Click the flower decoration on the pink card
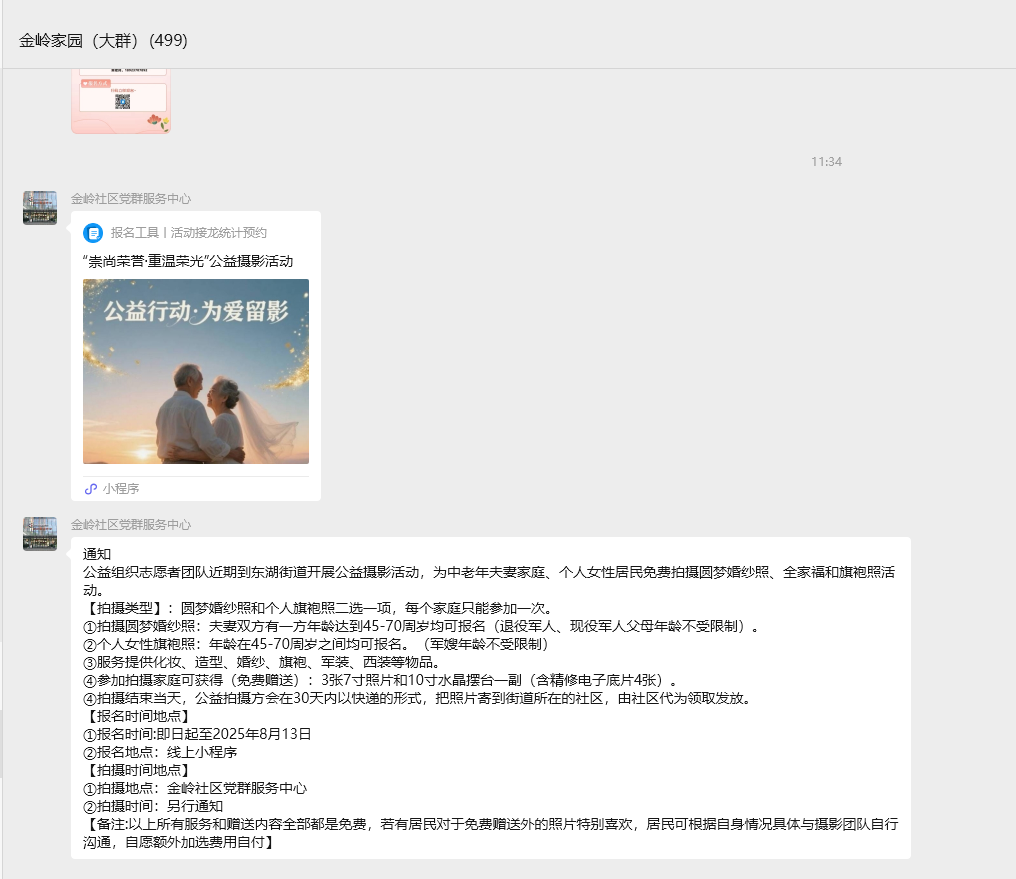 point(154,120)
